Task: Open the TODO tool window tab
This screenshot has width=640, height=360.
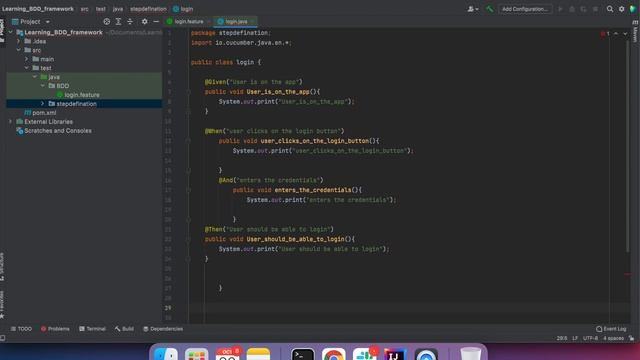Action: coord(21,329)
